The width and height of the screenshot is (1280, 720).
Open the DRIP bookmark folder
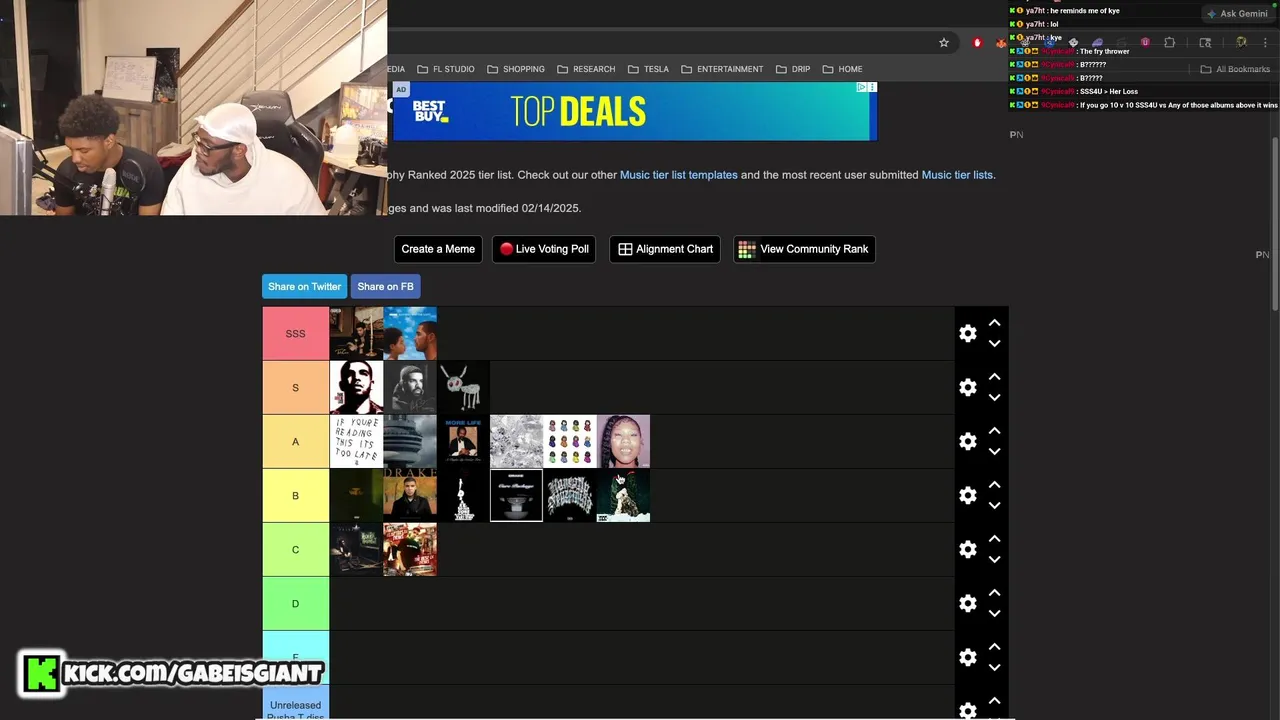pyautogui.click(x=792, y=69)
